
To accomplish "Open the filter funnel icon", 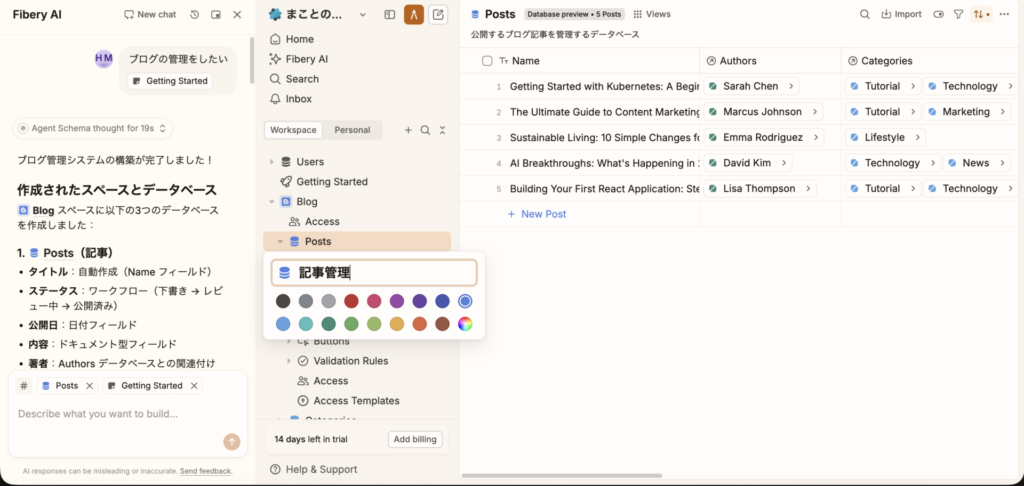I will pos(958,14).
